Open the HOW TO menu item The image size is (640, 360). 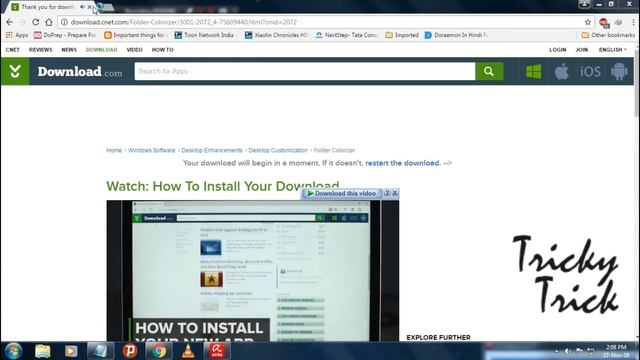pos(162,50)
